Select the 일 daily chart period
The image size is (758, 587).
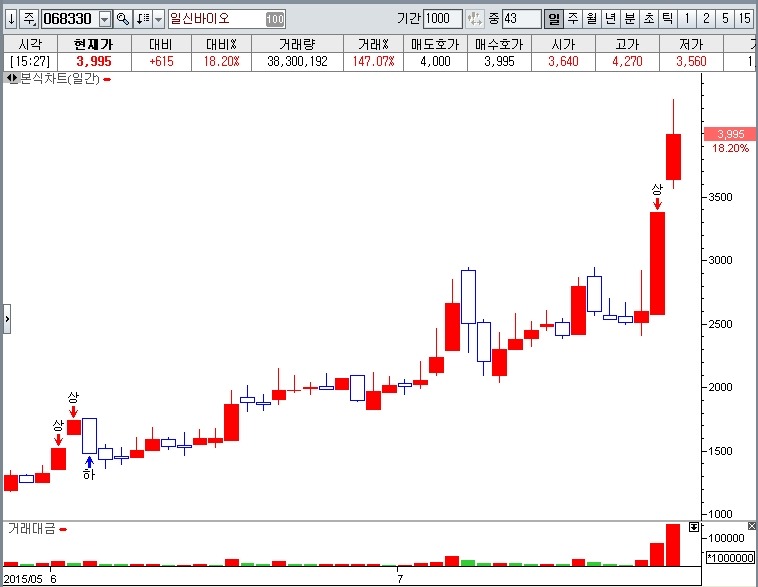(554, 19)
